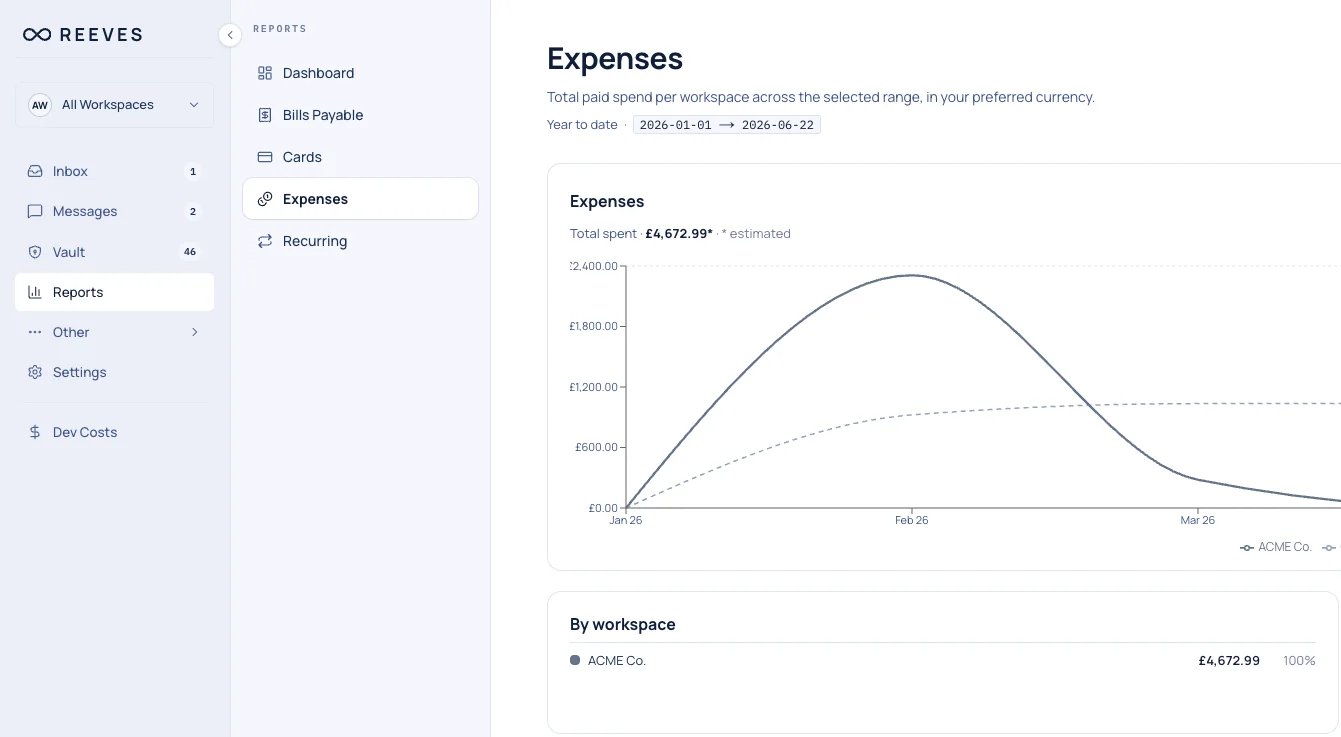This screenshot has width=1341, height=737.
Task: Expand the Other menu chevron
Action: click(195, 332)
